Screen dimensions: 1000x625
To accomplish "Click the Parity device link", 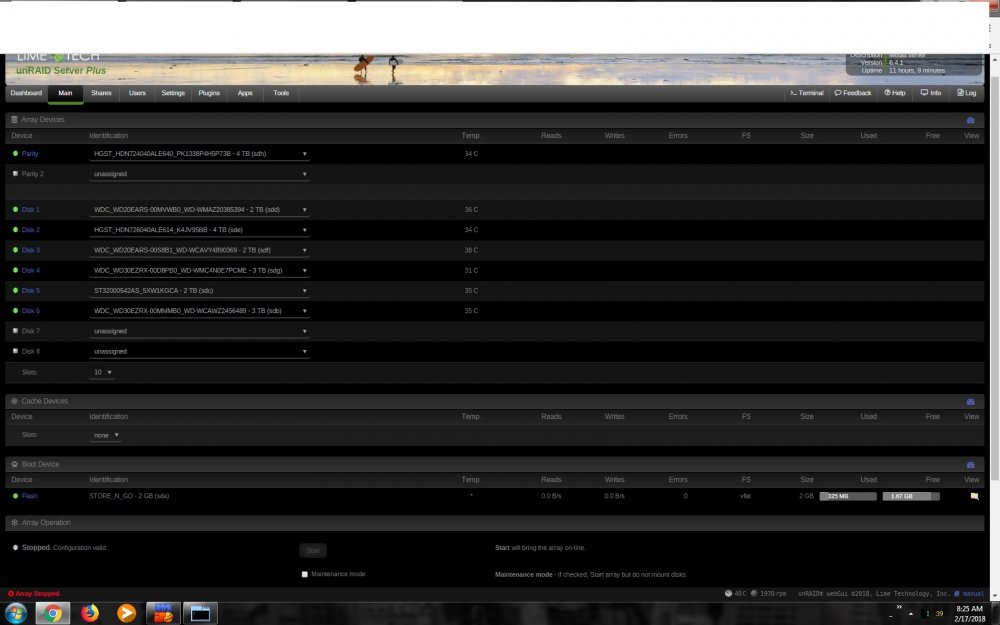I will 30,154.
